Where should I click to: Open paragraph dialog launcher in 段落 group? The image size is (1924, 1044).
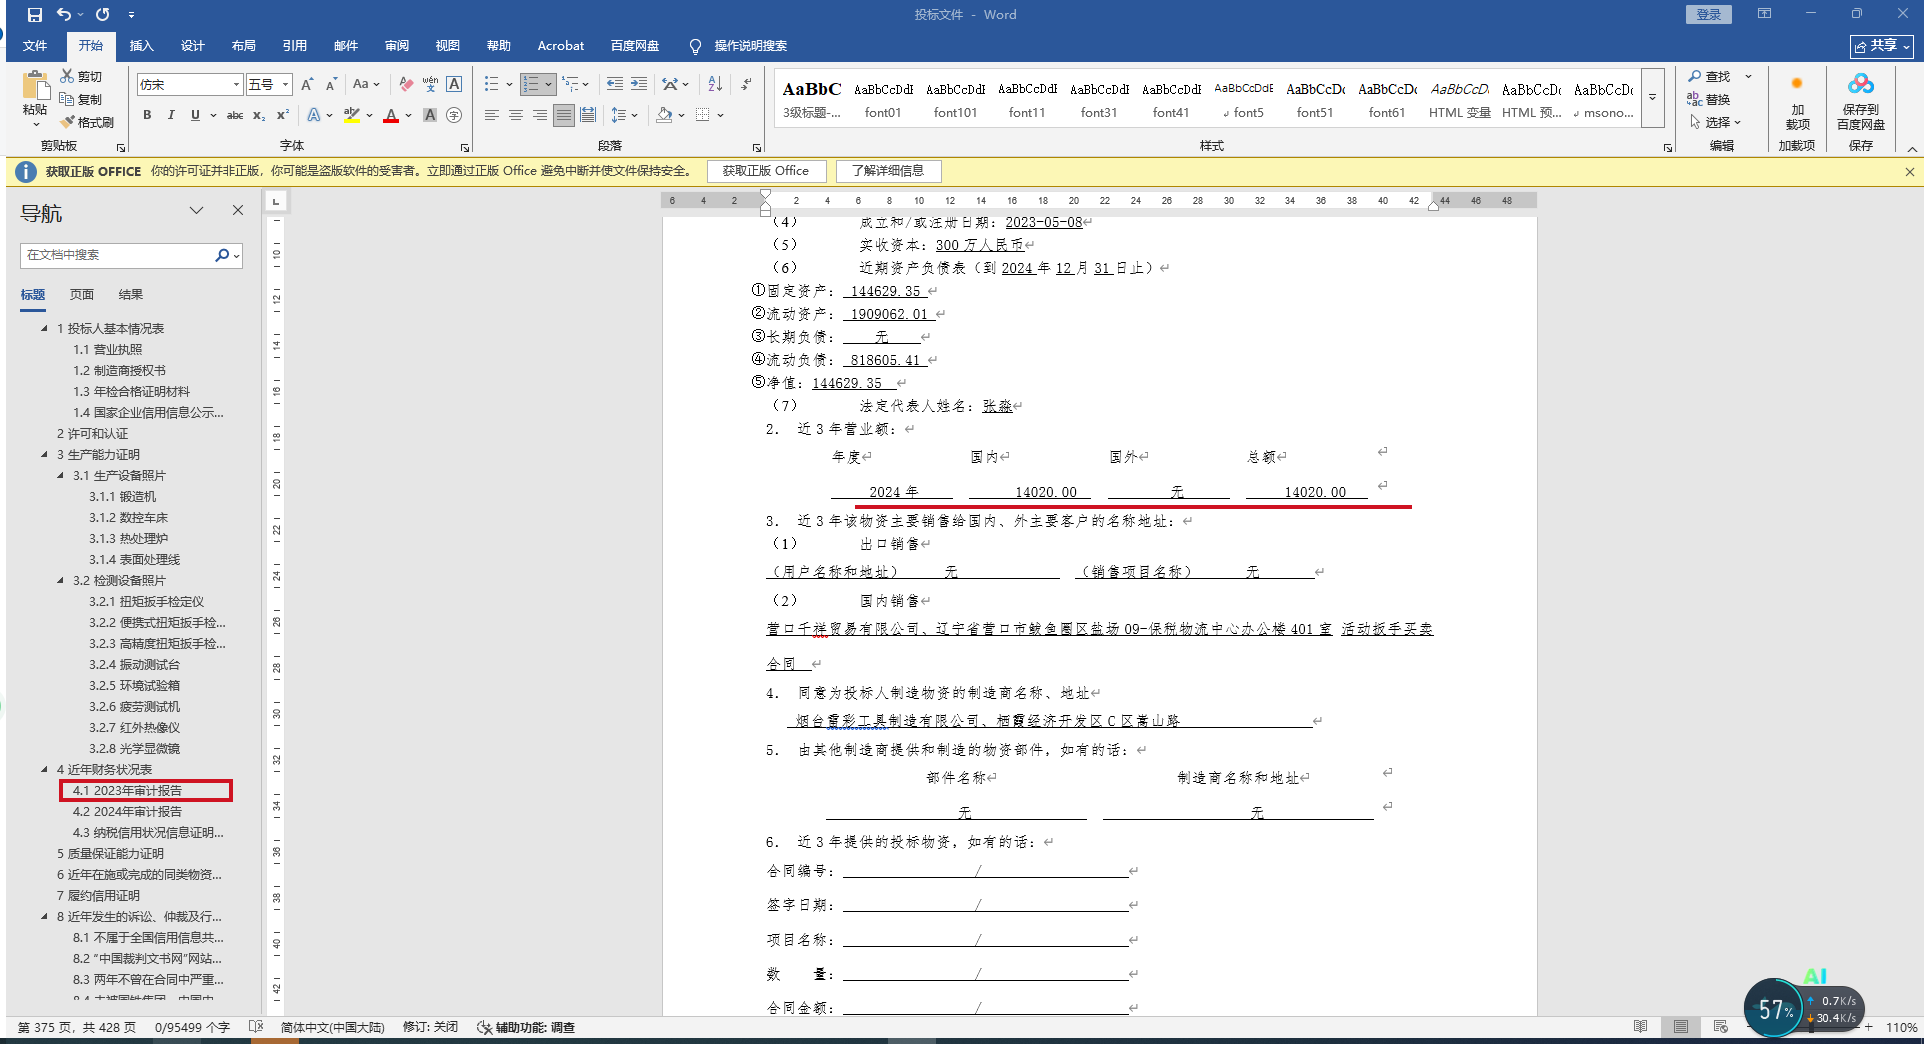pos(756,147)
